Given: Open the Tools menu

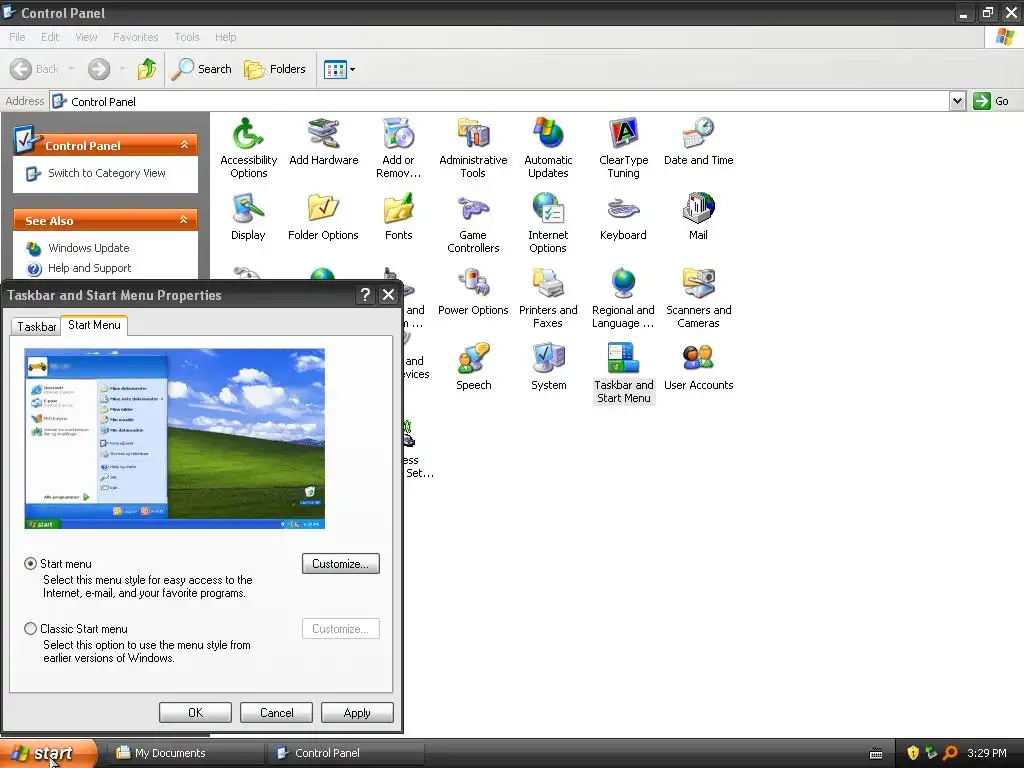Looking at the screenshot, I should coord(187,37).
